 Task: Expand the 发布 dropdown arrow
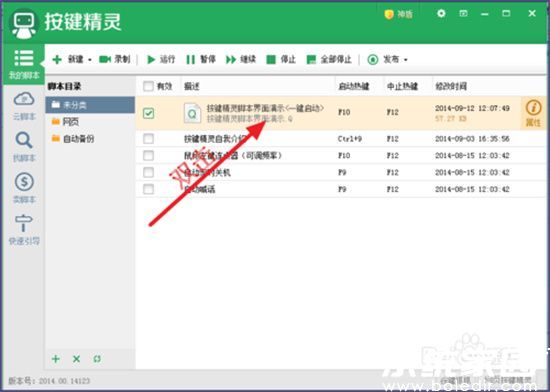(405, 60)
